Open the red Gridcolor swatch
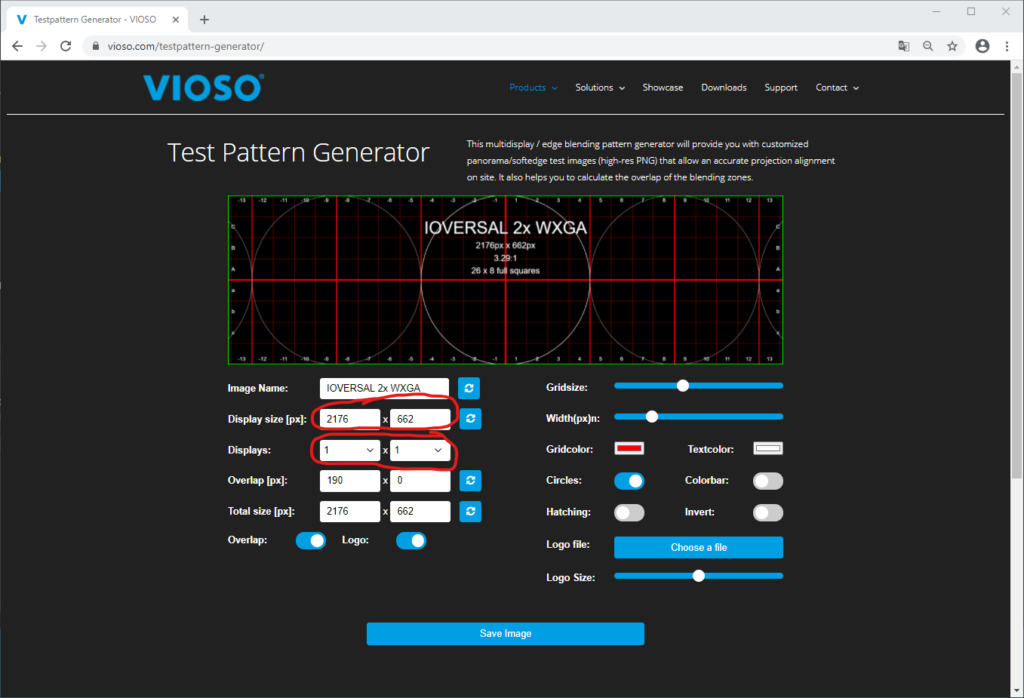The height and width of the screenshot is (698, 1024). click(629, 449)
